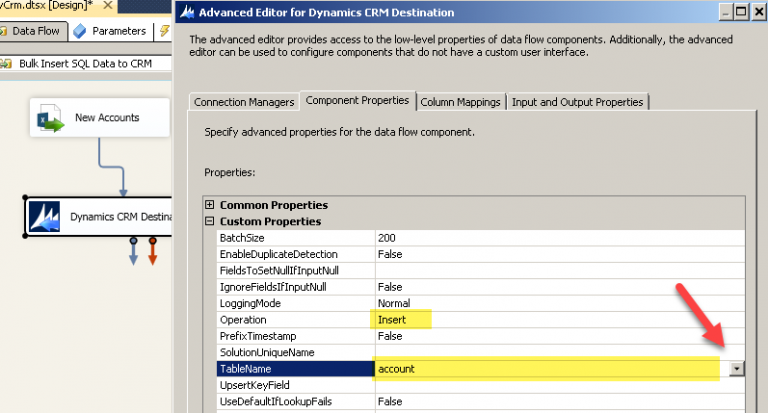Select the Parameters designer tab
The image size is (768, 413).
[x=111, y=31]
